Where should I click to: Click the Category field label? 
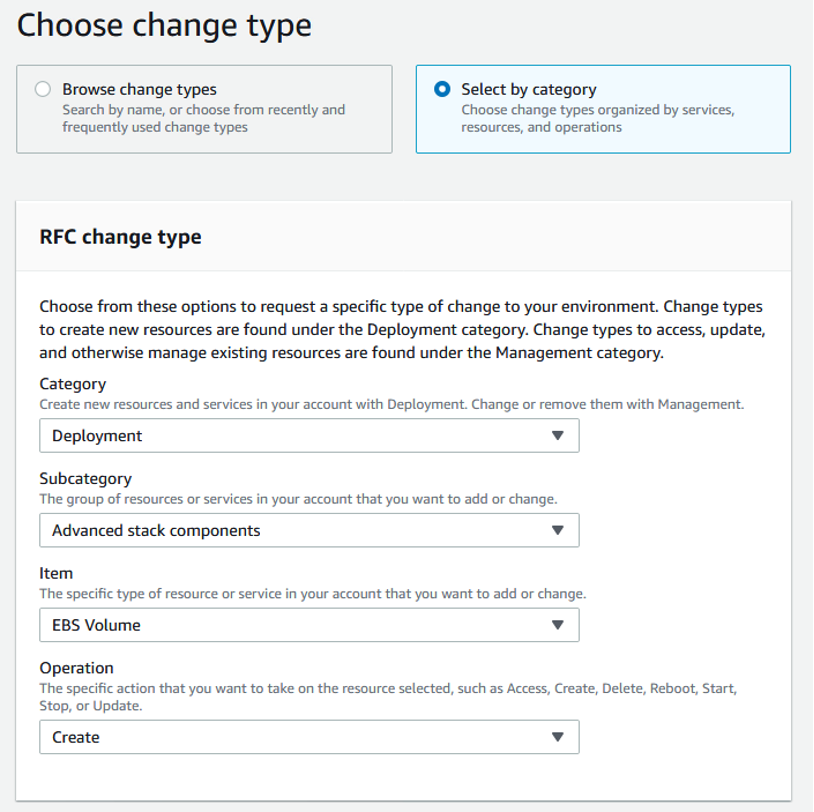click(72, 384)
